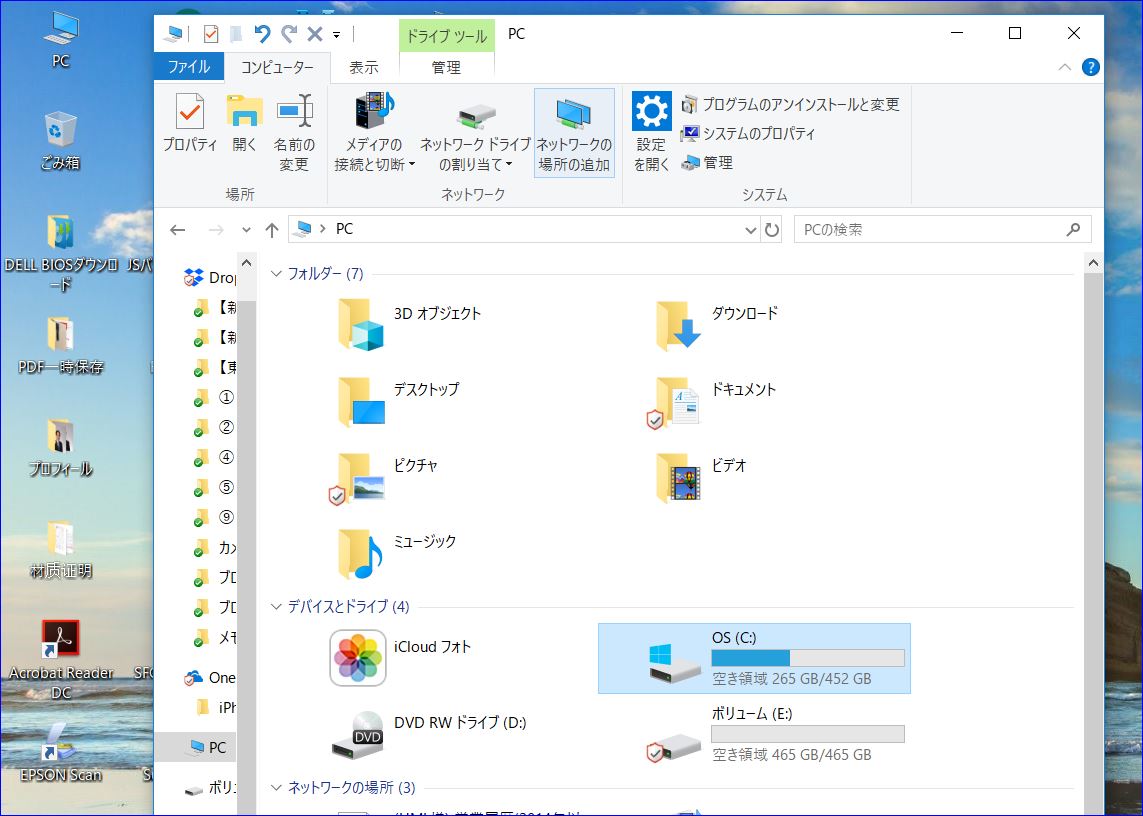
Task: Click the 名前の変更 ribbon button
Action: pyautogui.click(x=294, y=132)
